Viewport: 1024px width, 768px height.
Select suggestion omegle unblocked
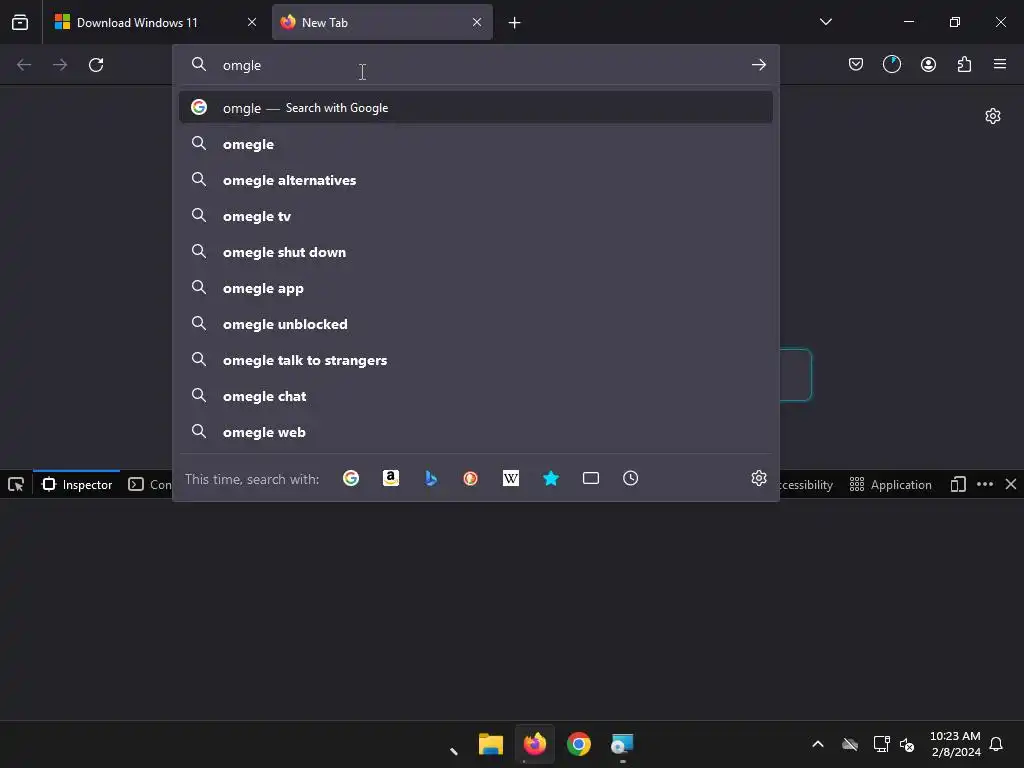(476, 324)
